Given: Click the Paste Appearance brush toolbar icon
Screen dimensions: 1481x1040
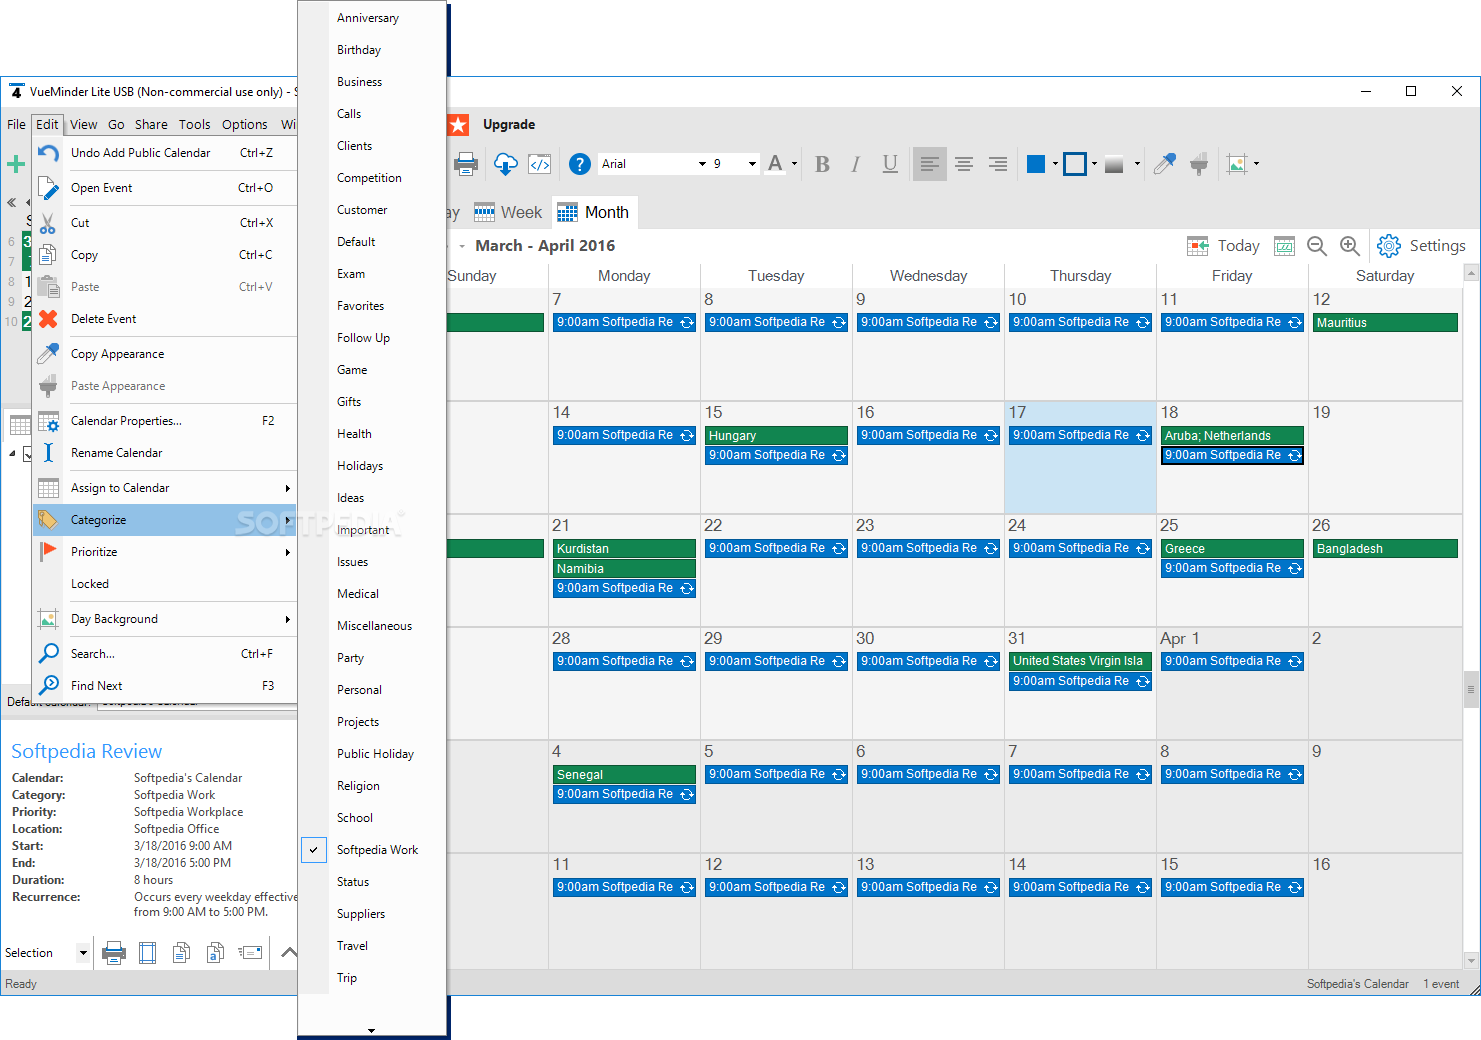Looking at the screenshot, I should (x=1199, y=164).
